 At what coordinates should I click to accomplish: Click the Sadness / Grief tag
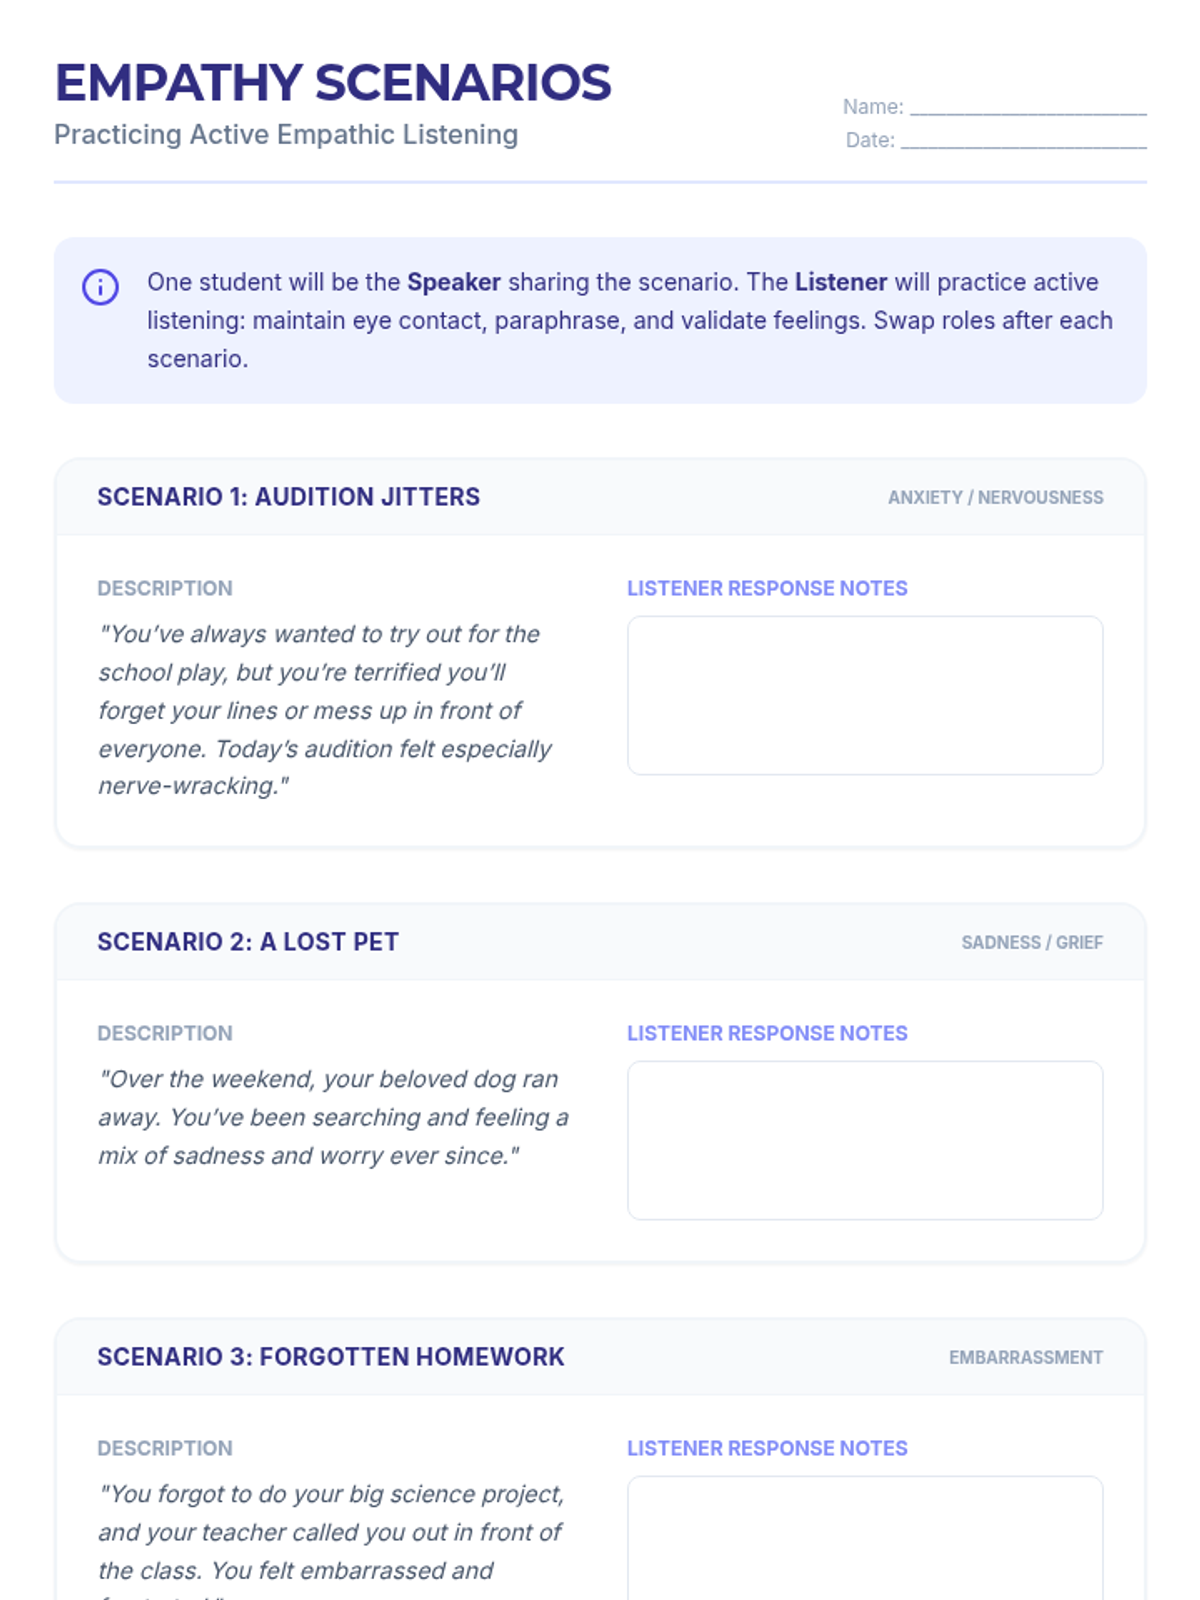click(1032, 943)
